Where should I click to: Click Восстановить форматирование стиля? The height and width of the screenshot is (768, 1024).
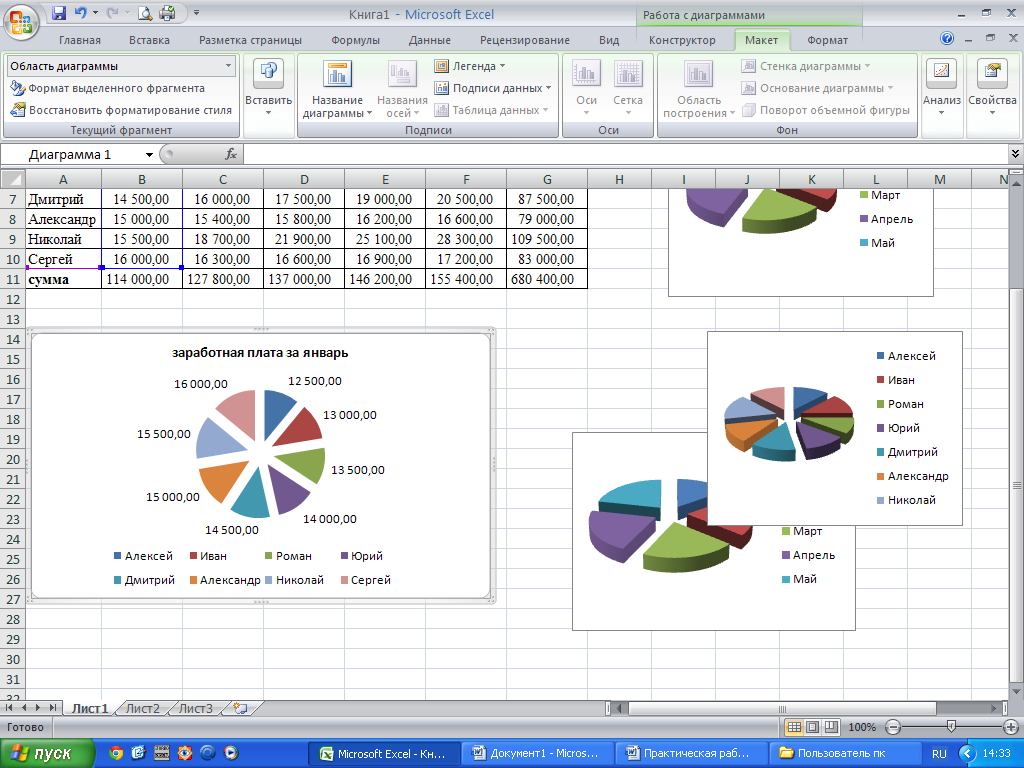(121, 110)
